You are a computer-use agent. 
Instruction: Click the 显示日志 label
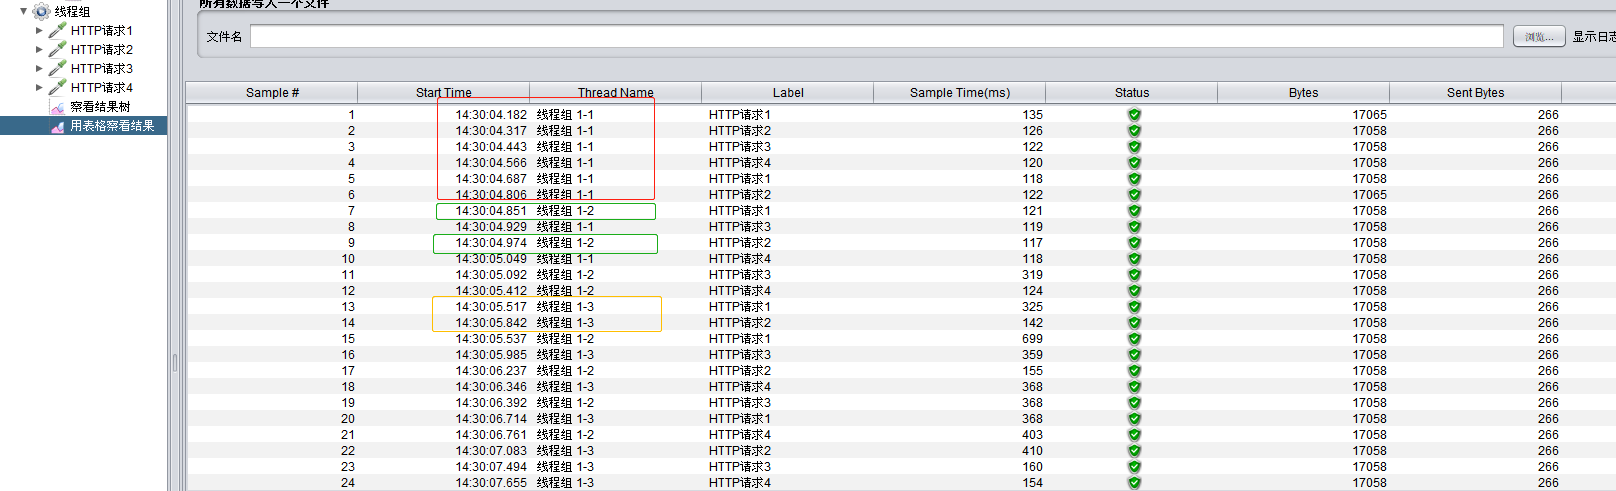(1594, 37)
